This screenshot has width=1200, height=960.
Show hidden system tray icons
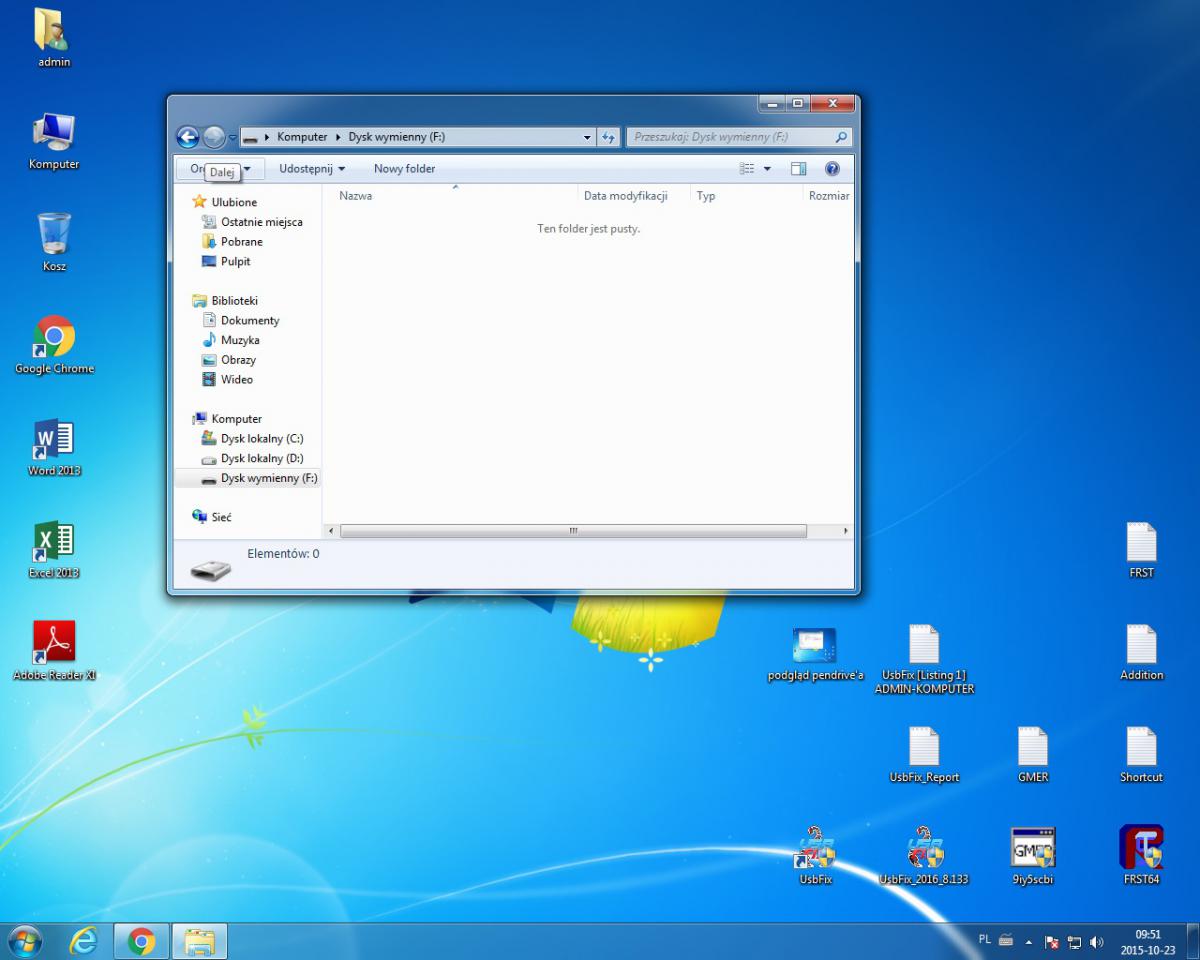[x=1028, y=942]
